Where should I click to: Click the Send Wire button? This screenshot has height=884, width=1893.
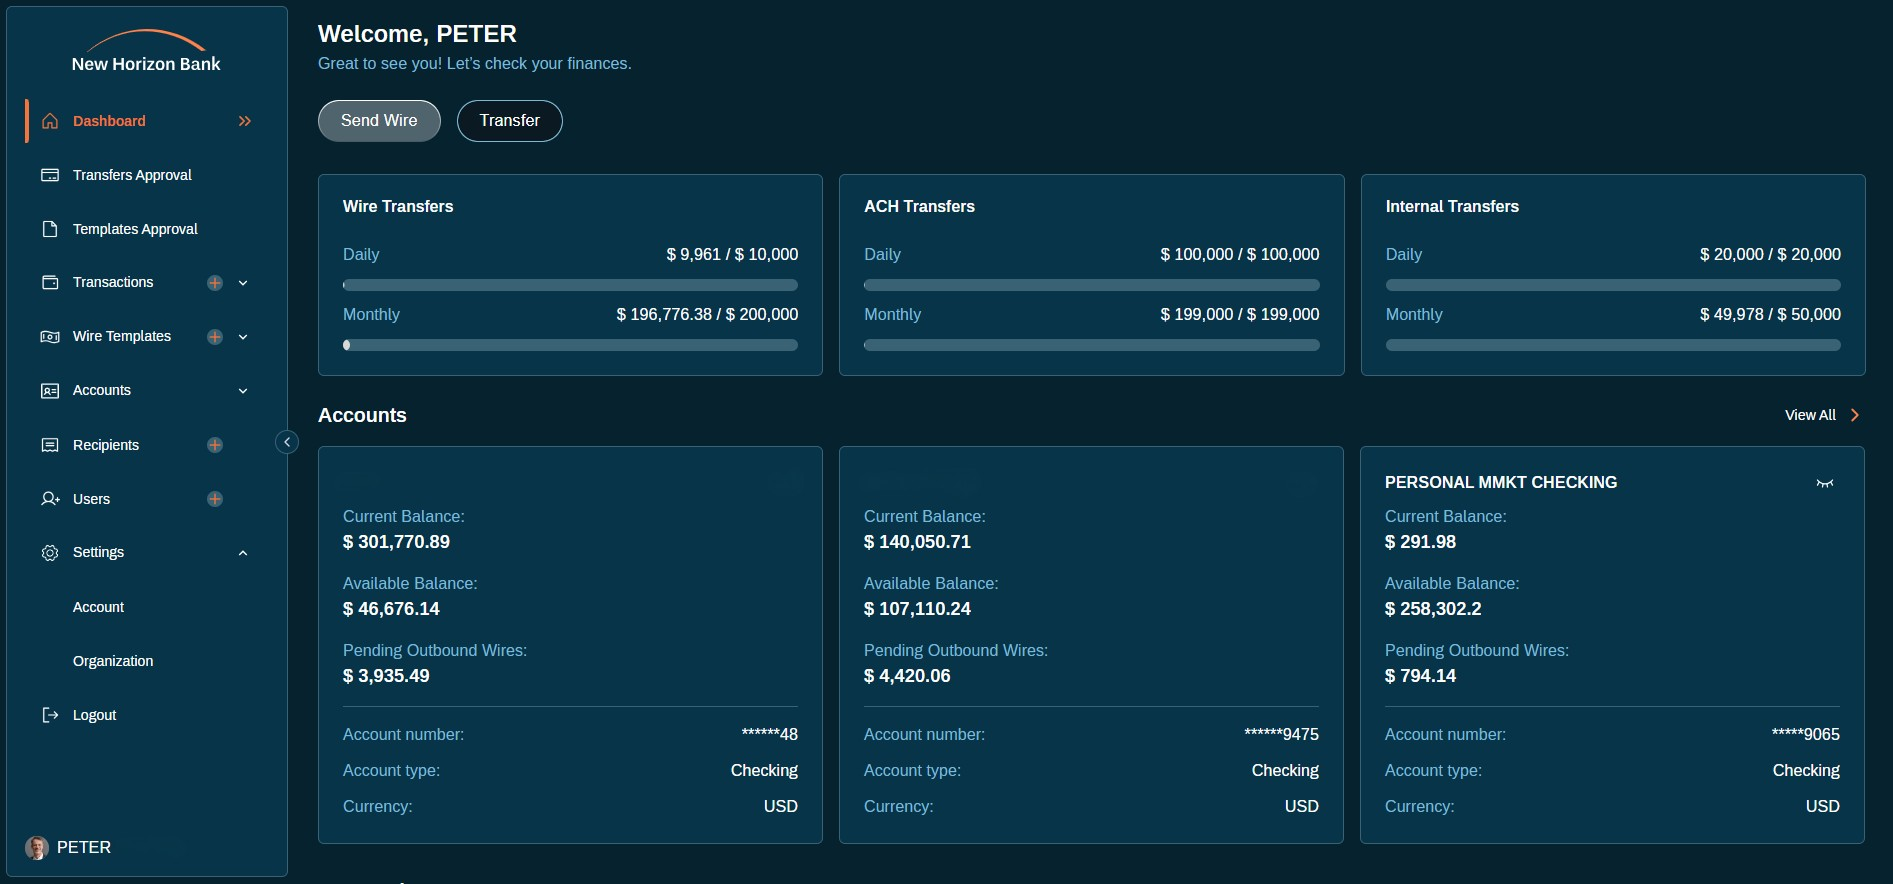coord(379,121)
